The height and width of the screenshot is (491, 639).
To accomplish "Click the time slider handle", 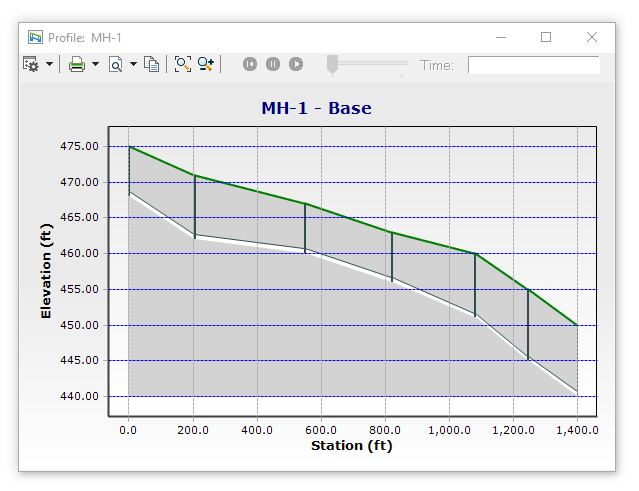I will [x=333, y=64].
